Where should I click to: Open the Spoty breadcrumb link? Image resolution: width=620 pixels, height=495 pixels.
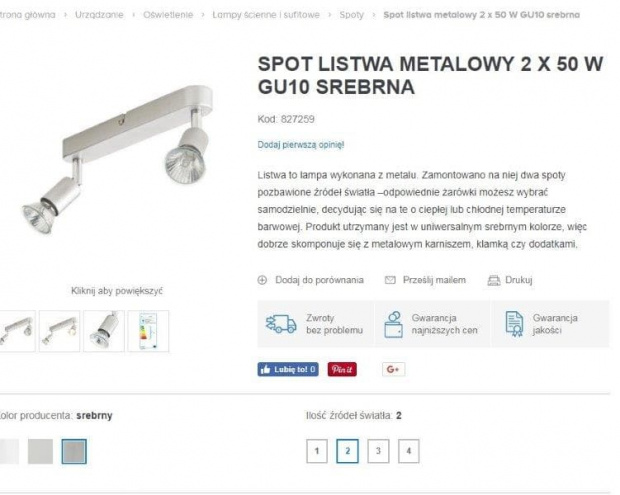coord(352,15)
